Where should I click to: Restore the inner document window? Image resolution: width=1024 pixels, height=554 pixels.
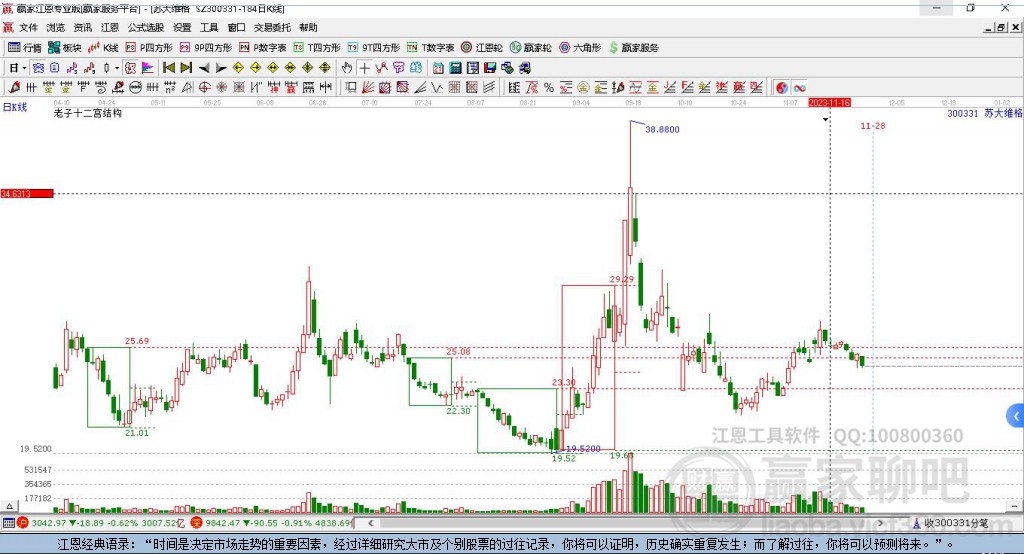[1000, 27]
